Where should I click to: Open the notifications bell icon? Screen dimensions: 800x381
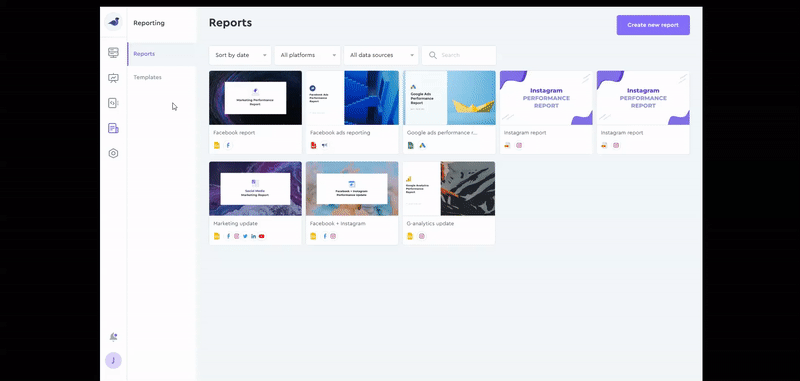(113, 337)
